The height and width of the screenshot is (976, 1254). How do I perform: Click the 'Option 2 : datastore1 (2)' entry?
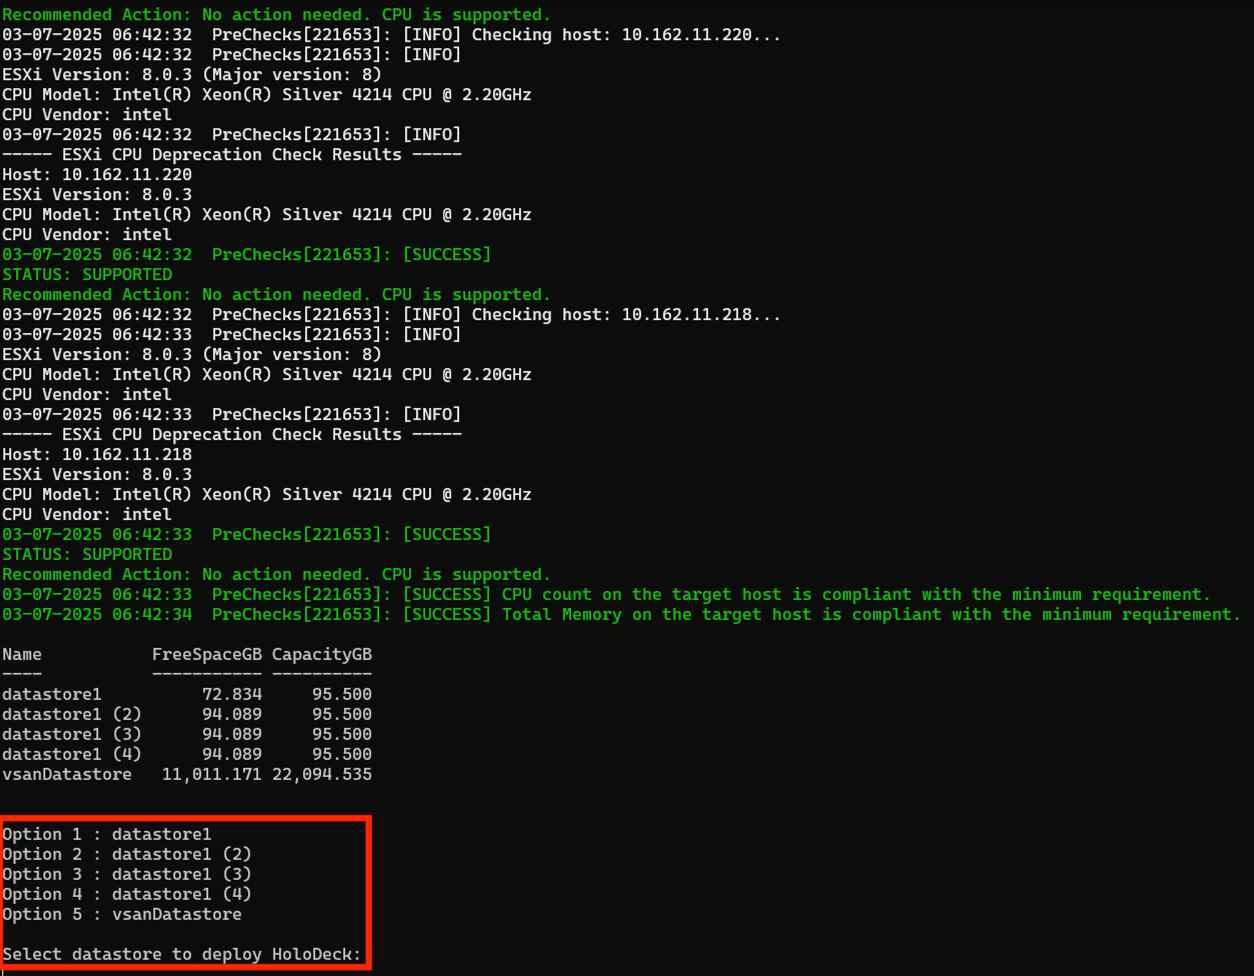pyautogui.click(x=127, y=854)
